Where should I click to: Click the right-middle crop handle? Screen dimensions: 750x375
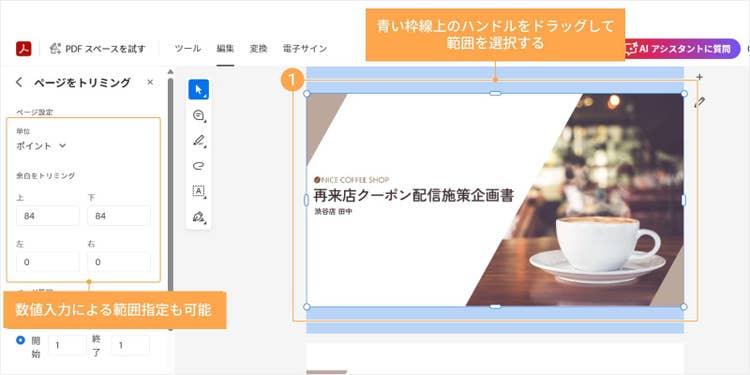pyautogui.click(x=684, y=200)
